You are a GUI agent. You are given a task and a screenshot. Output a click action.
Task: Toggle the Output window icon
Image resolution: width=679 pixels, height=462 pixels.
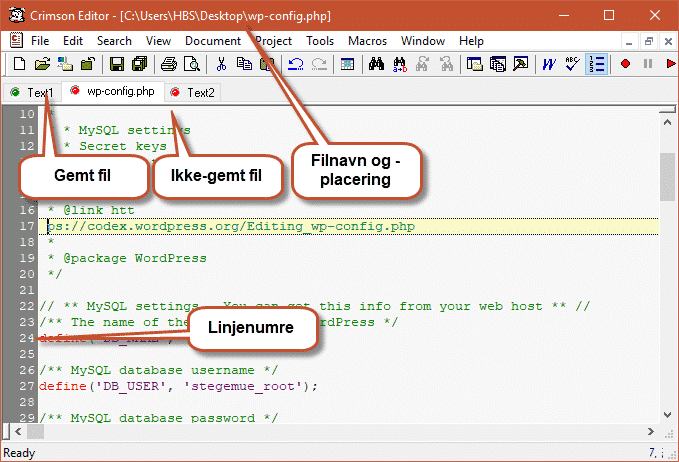point(498,64)
